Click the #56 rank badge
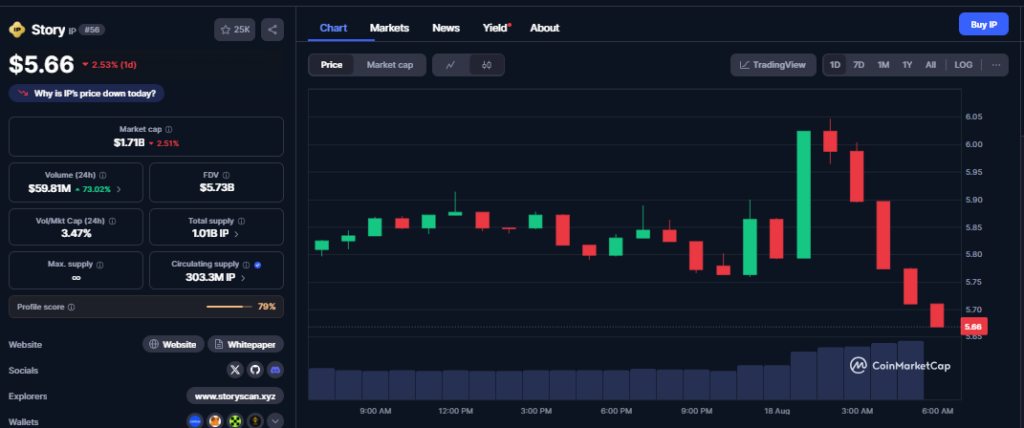Image resolution: width=1024 pixels, height=428 pixels. coord(91,29)
